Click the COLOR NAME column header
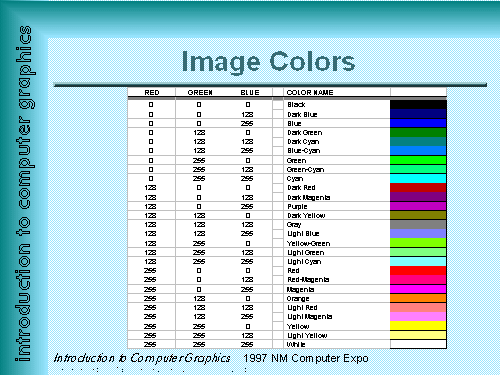The image size is (500, 375). tap(310, 93)
